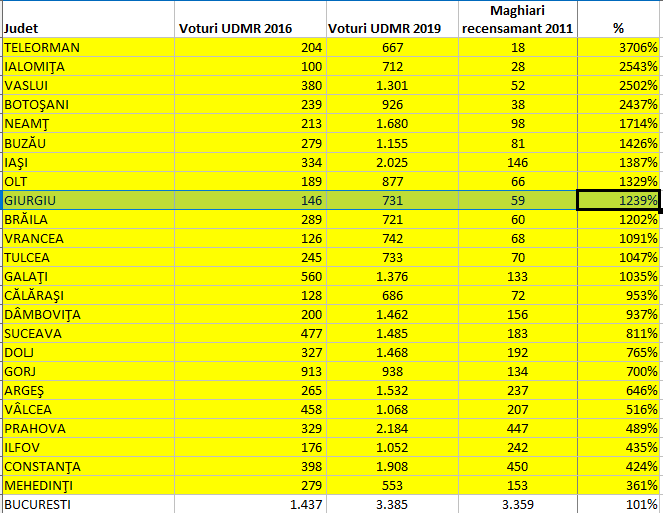Select the CONSTANŢA census value 450

pyautogui.click(x=518, y=466)
